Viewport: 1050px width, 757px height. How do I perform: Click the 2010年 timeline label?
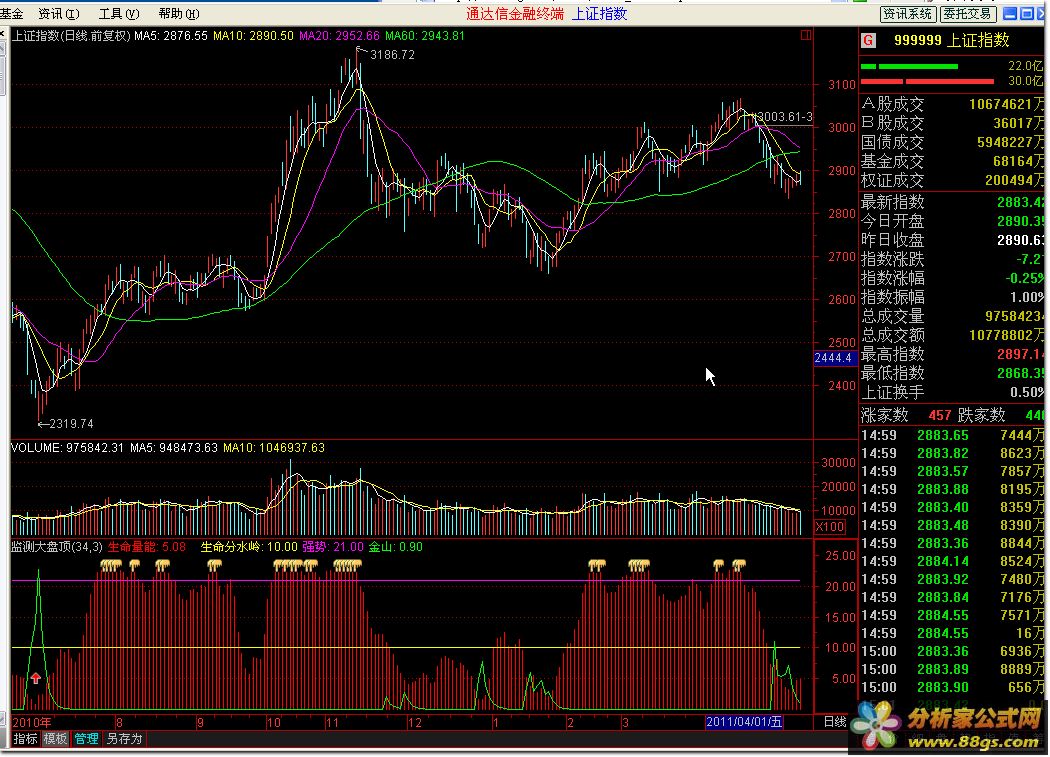[31, 721]
